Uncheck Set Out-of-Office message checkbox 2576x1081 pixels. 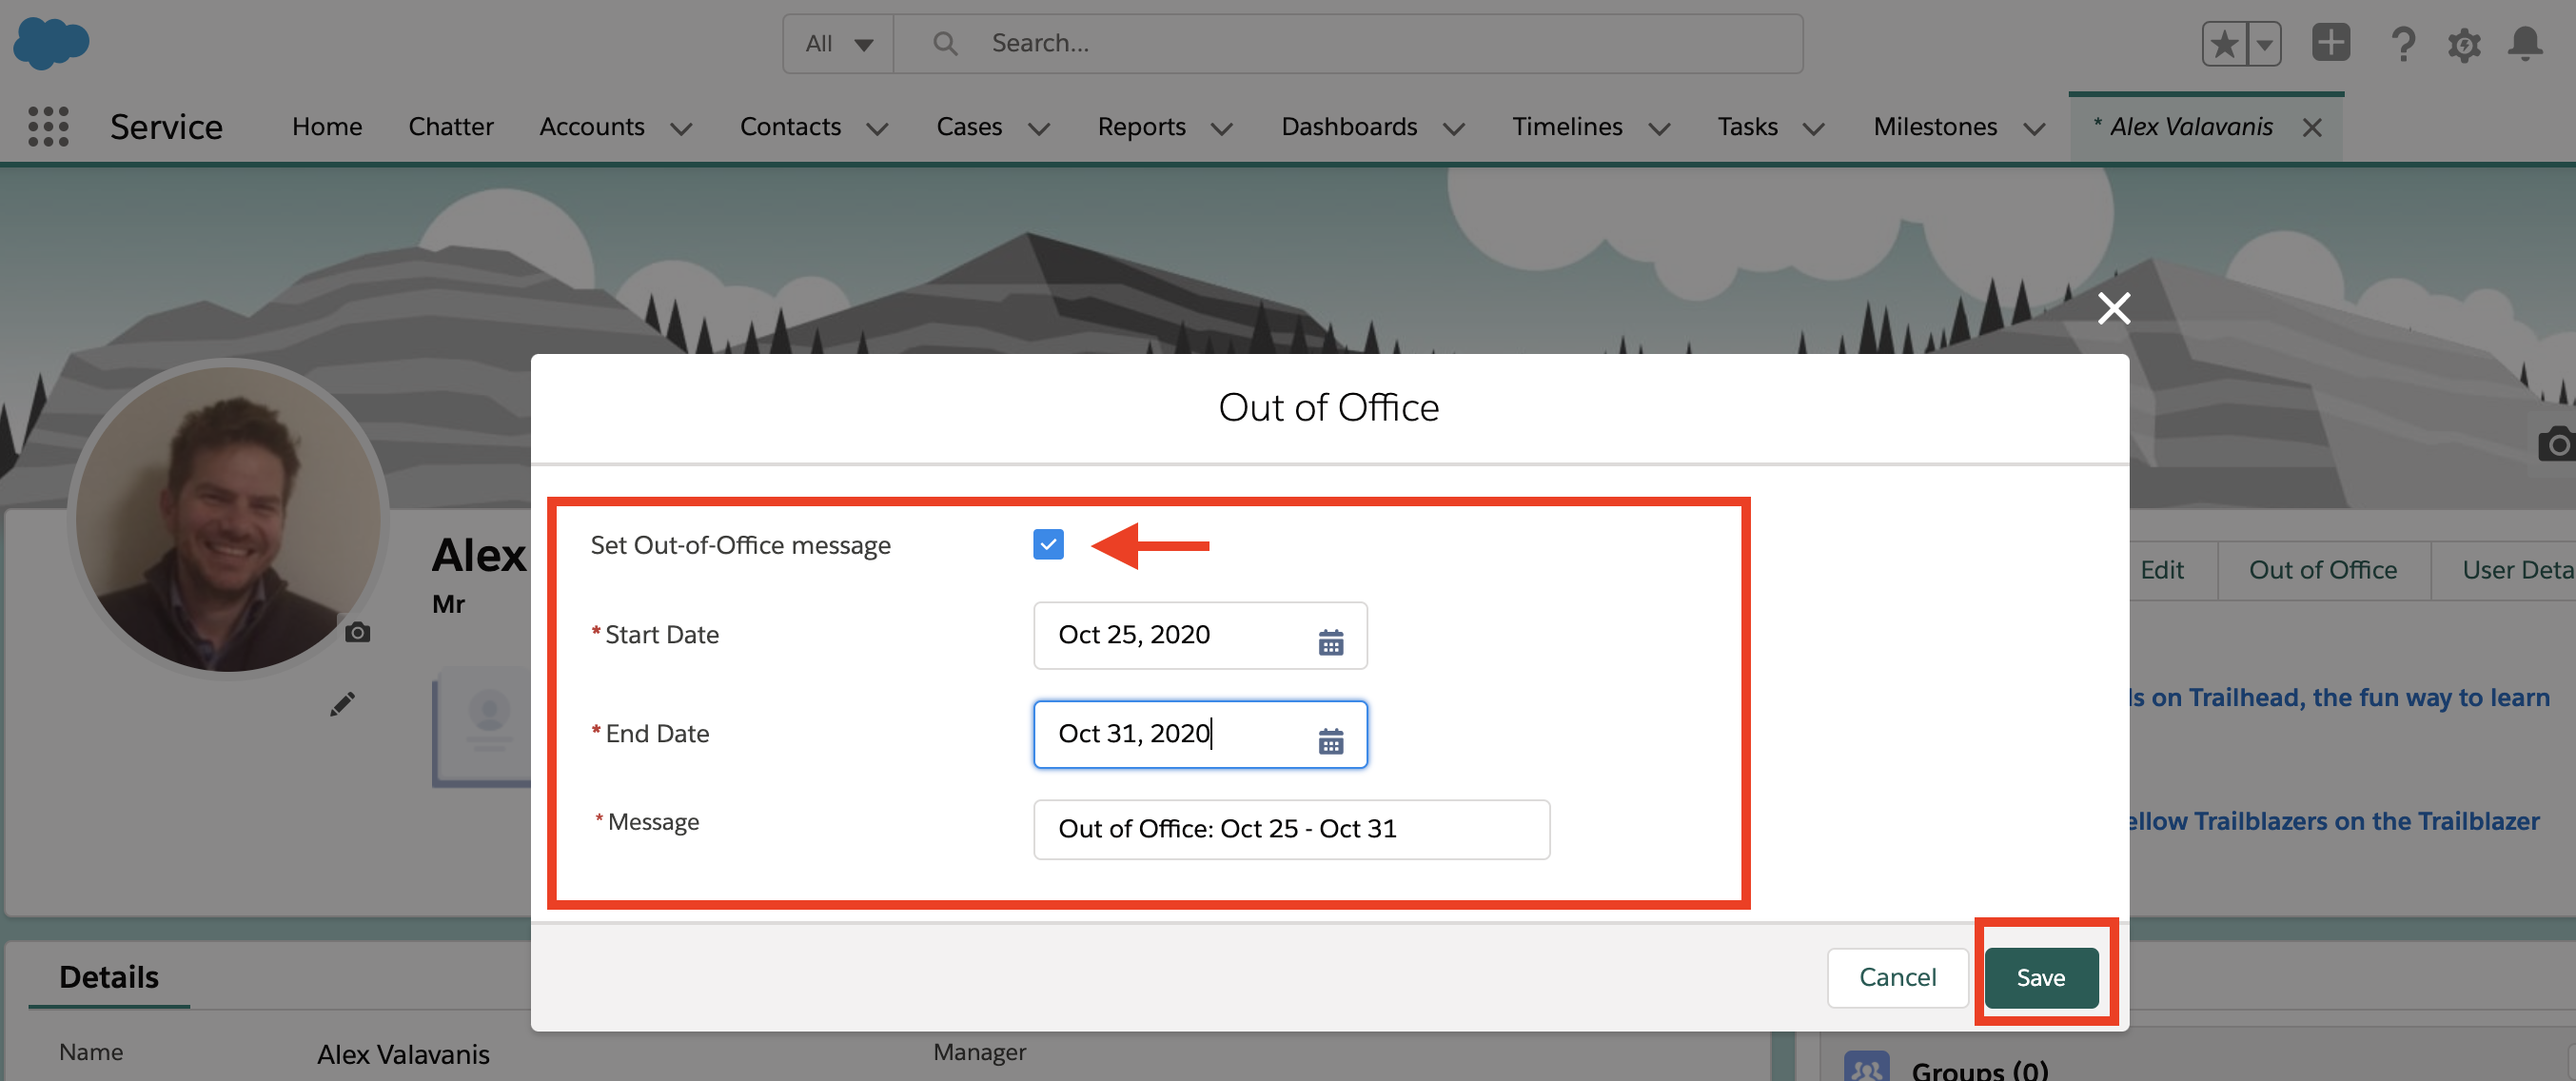tap(1048, 544)
